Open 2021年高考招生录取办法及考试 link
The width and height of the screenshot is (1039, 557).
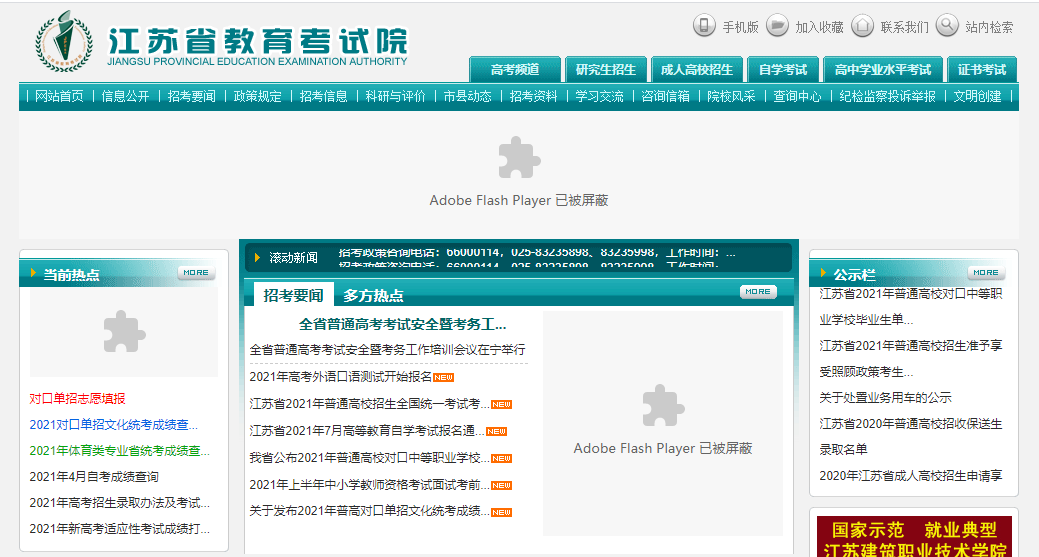[x=119, y=503]
